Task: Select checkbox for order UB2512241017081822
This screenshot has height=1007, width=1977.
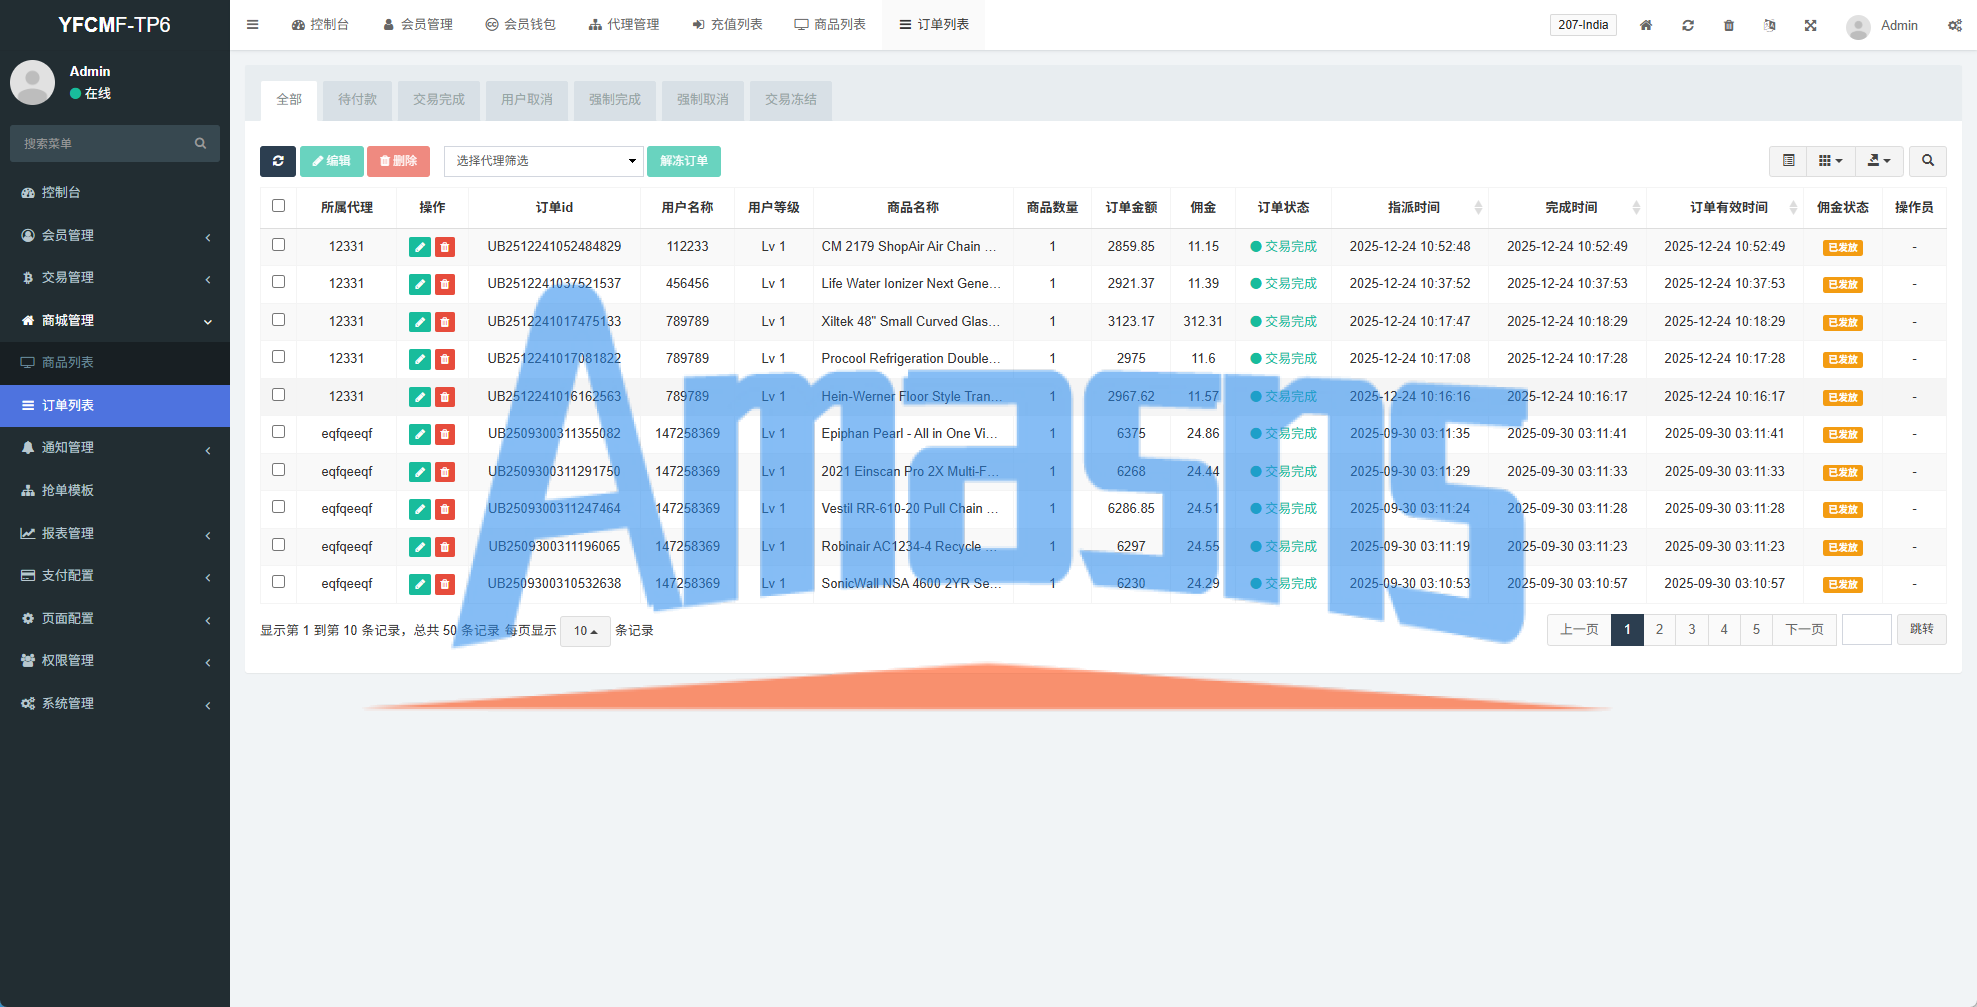Action: point(279,357)
